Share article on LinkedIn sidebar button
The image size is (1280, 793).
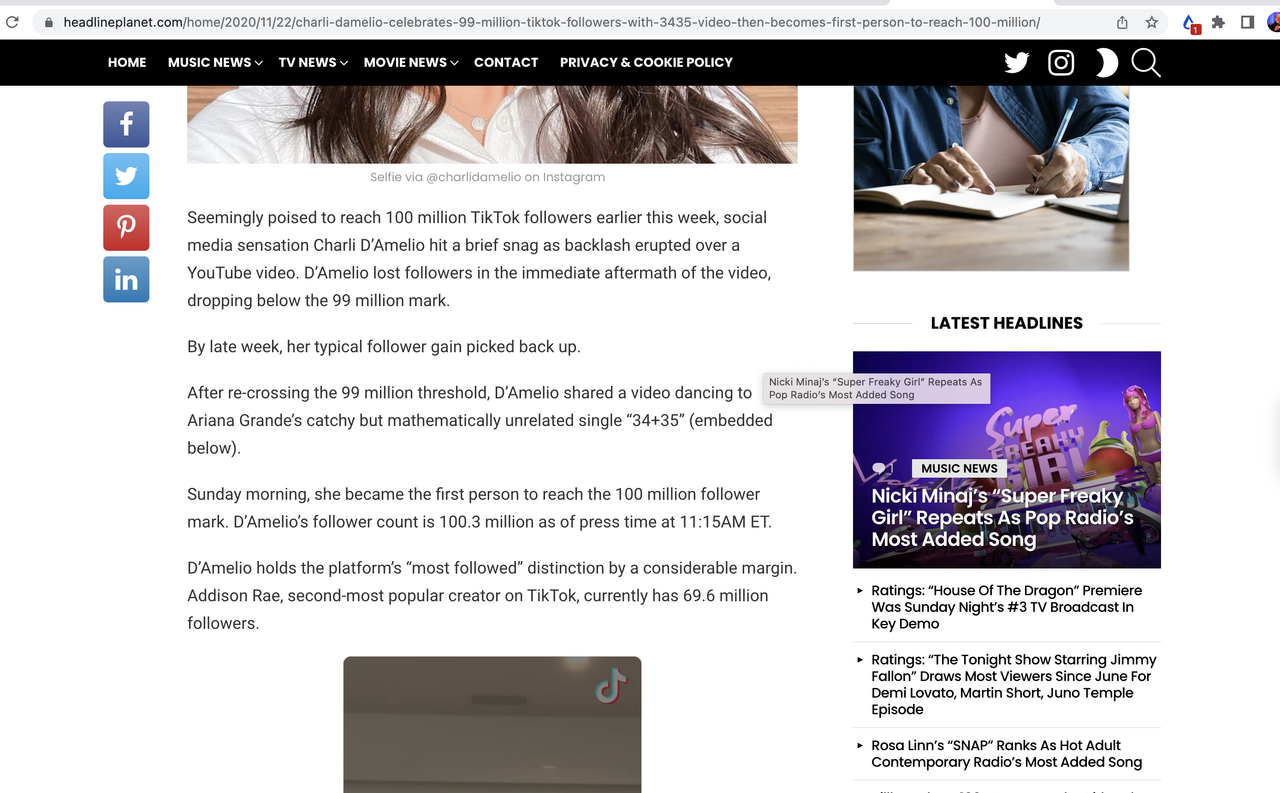[126, 279]
